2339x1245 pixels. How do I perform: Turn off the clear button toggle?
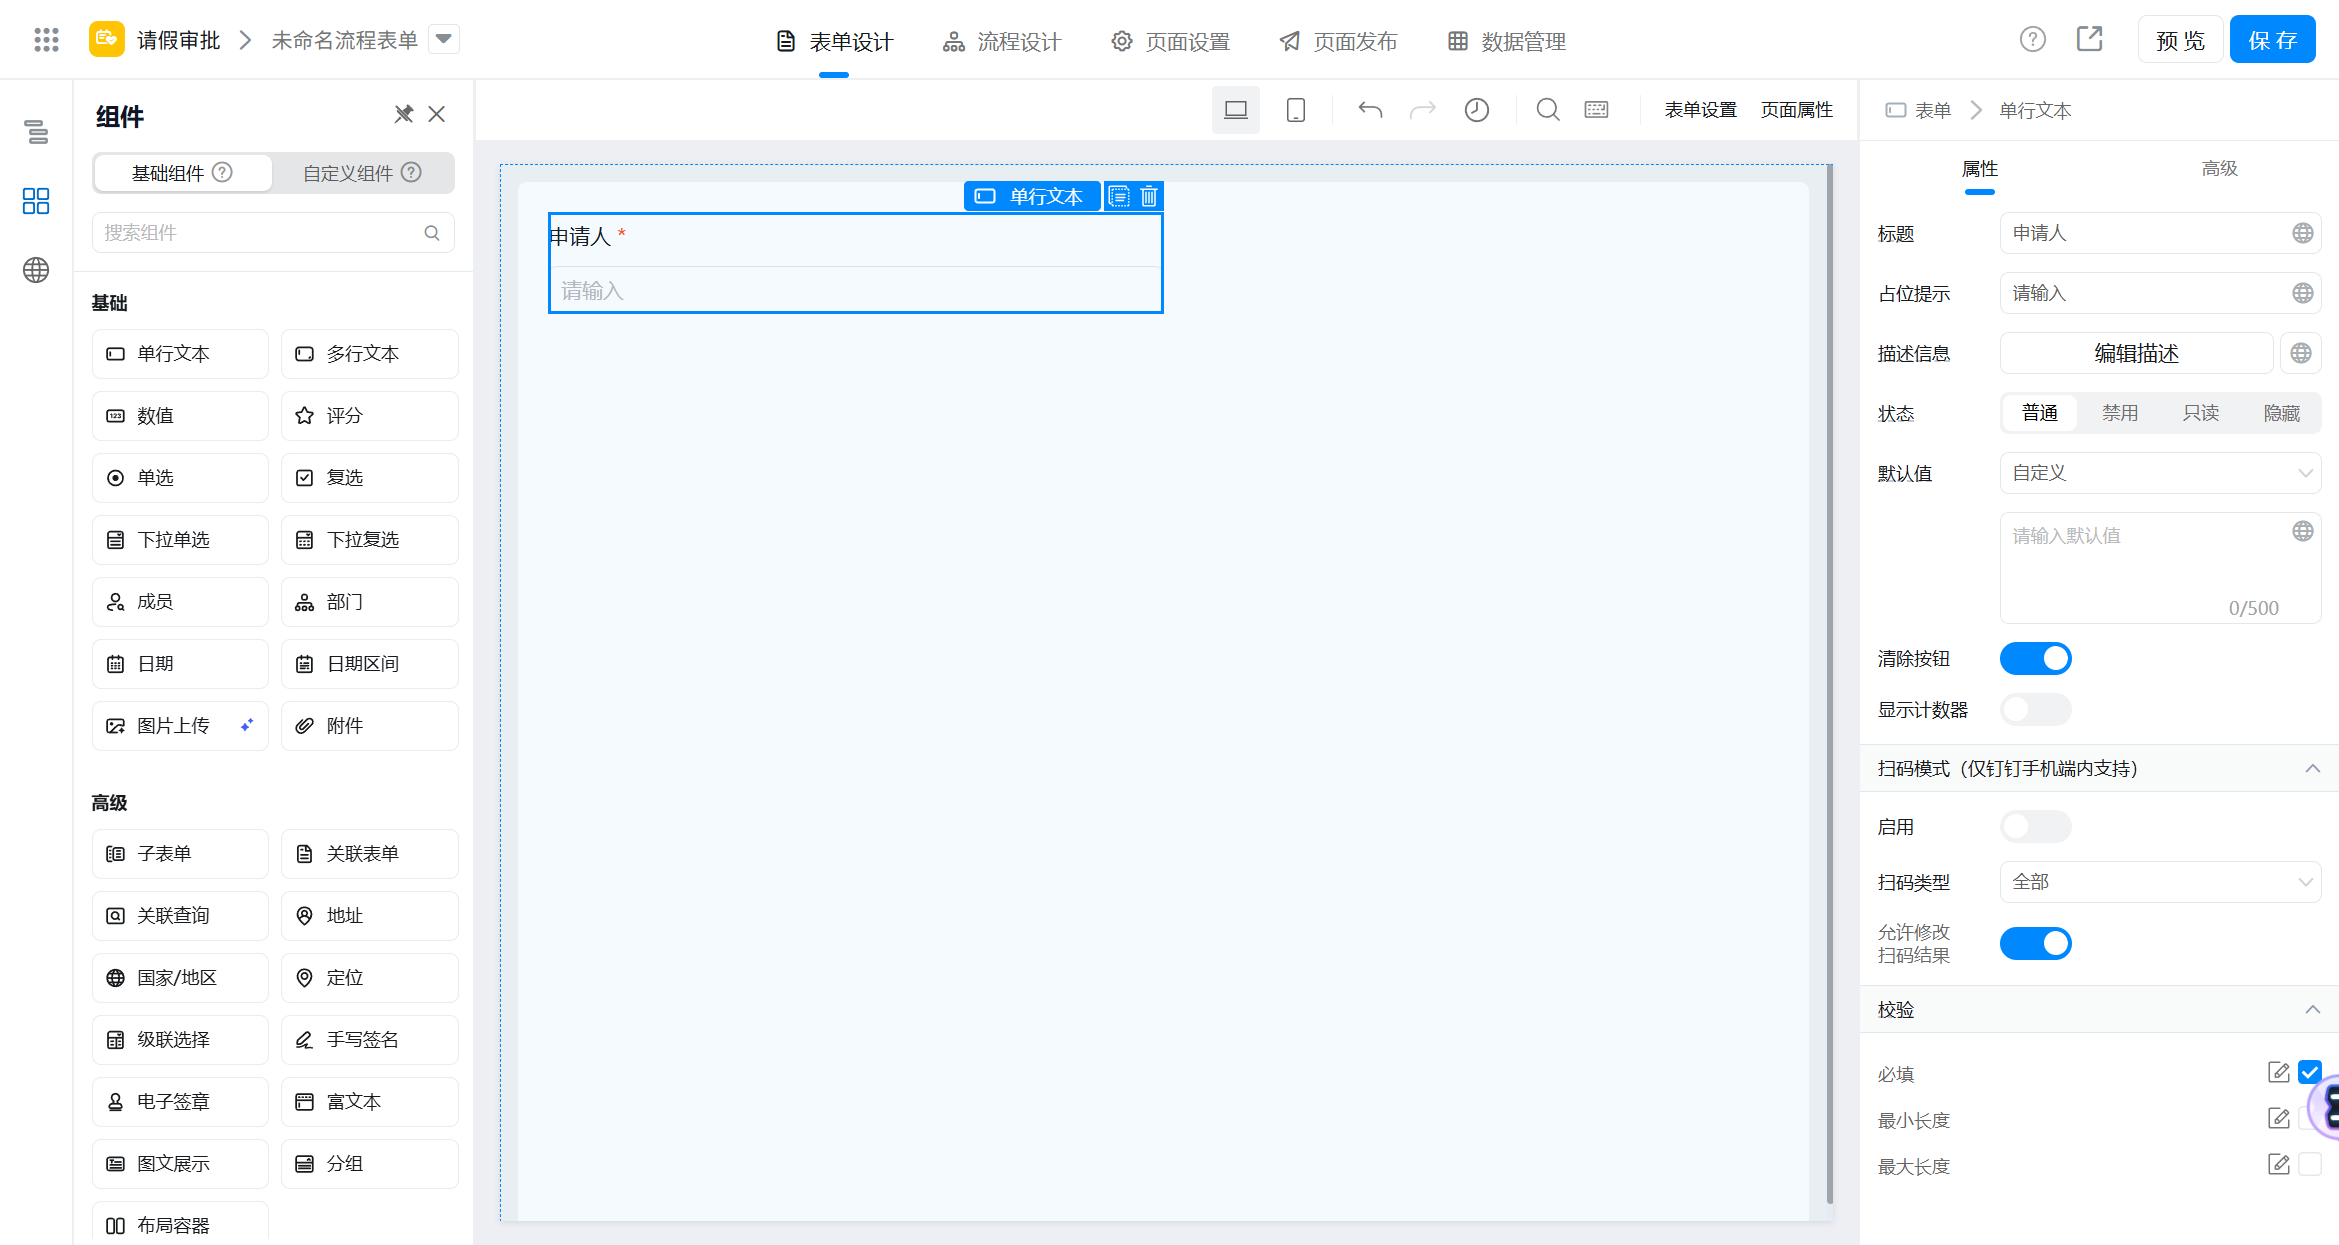pyautogui.click(x=2035, y=659)
